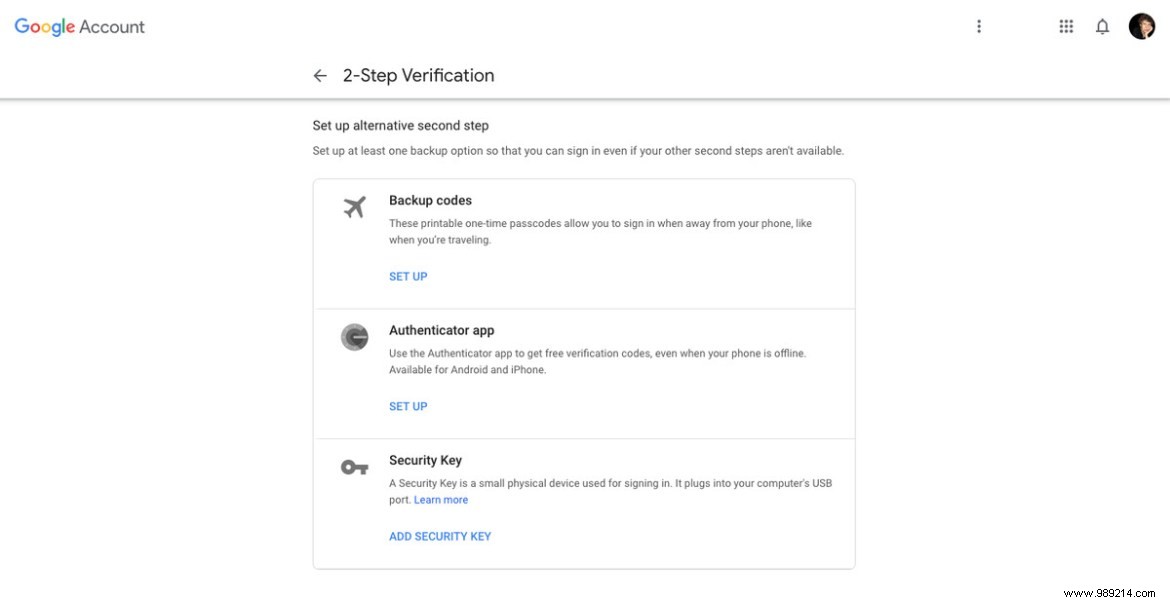The image size is (1170, 602).
Task: Select the Security Key section heading
Action: pyautogui.click(x=425, y=460)
